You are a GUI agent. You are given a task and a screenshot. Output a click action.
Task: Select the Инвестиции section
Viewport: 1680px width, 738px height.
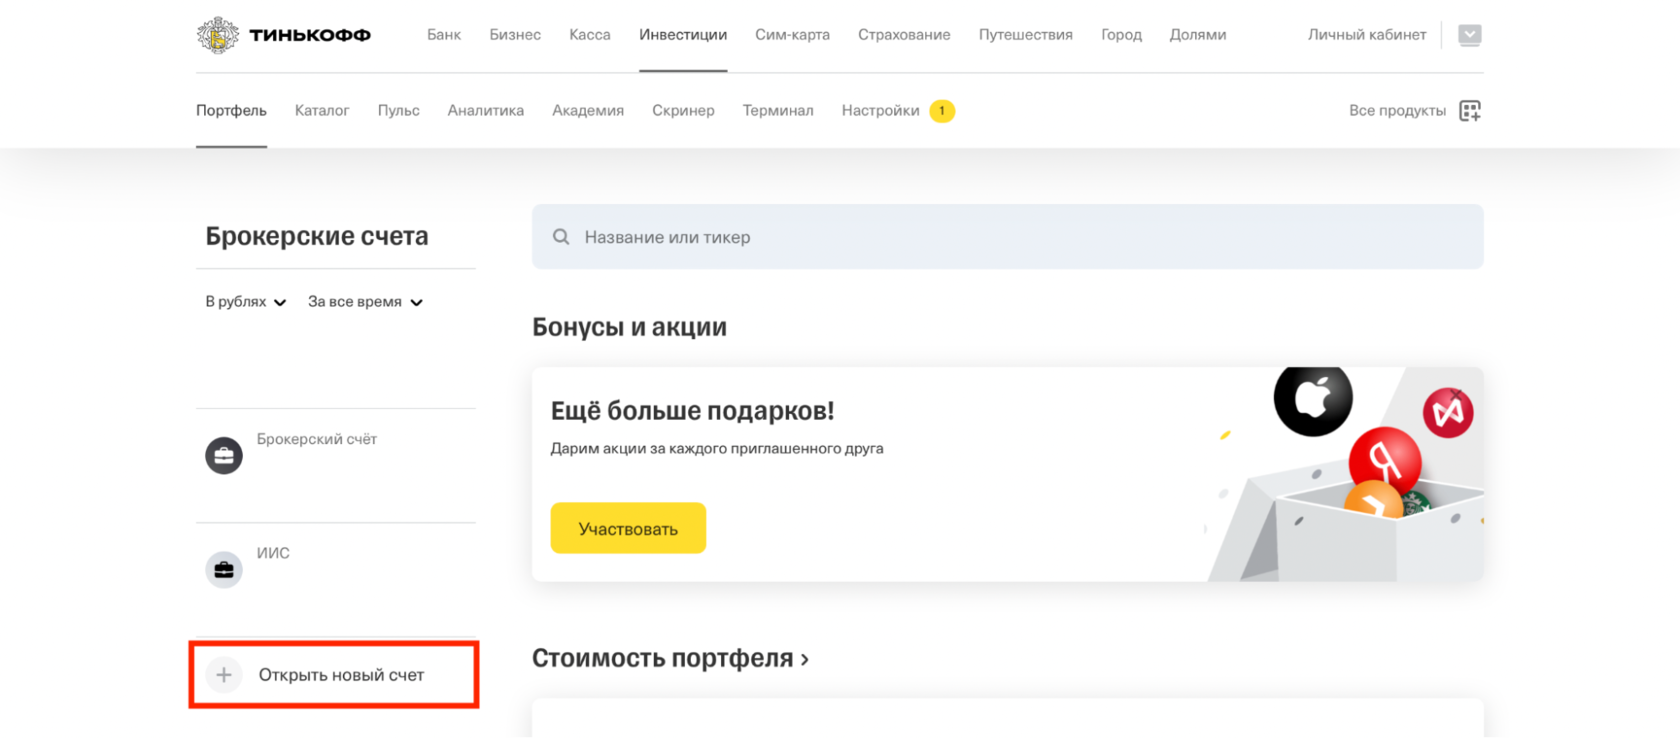683,35
